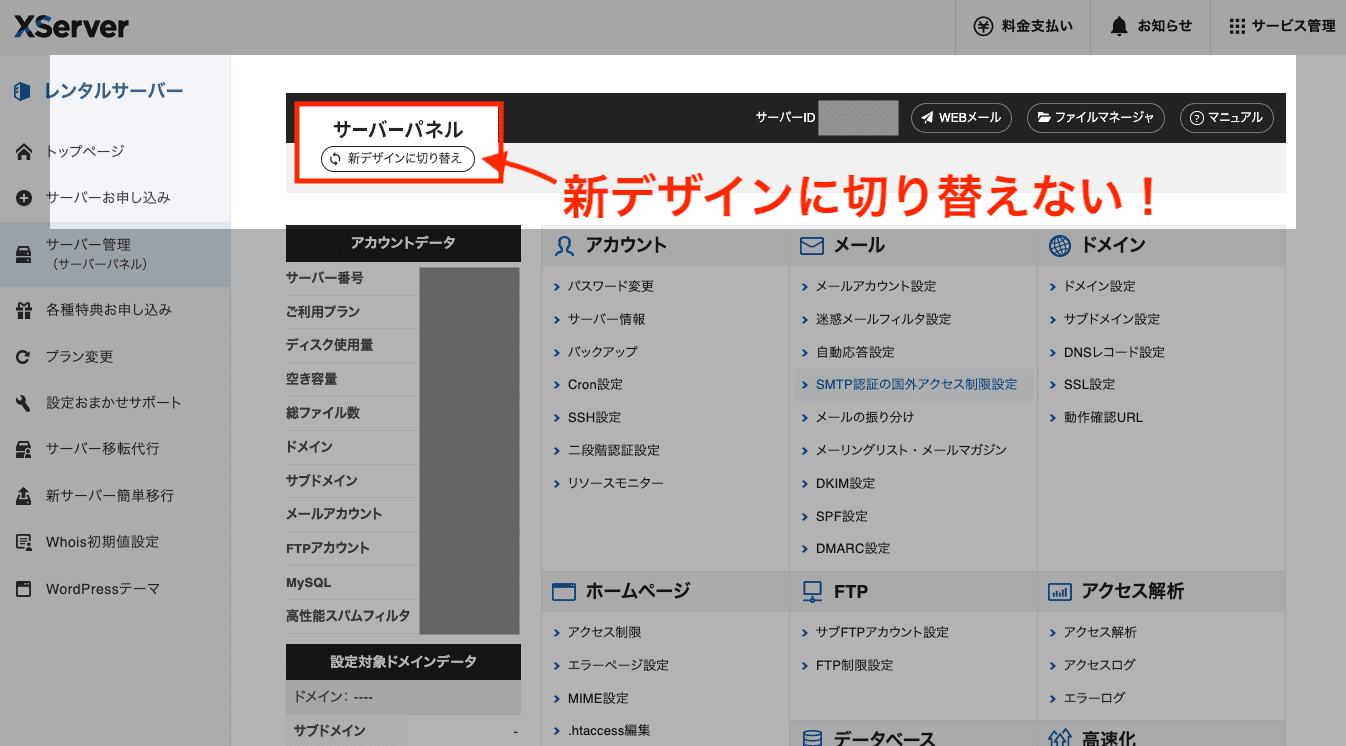This screenshot has width=1346, height=746.
Task: Click the window icon beside ホームページ heading
Action: pos(564,592)
